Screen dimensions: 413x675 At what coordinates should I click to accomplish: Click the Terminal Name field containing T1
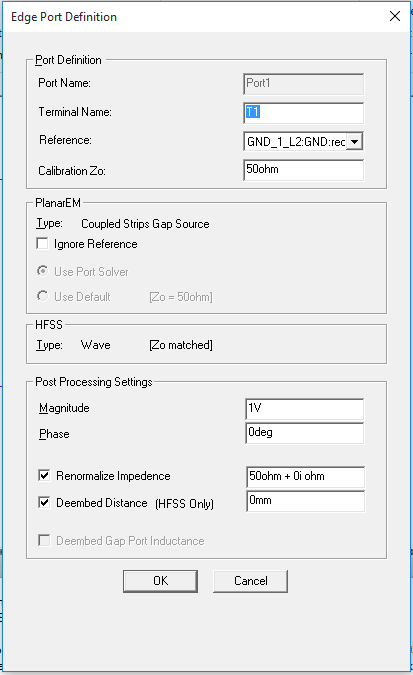tap(303, 113)
